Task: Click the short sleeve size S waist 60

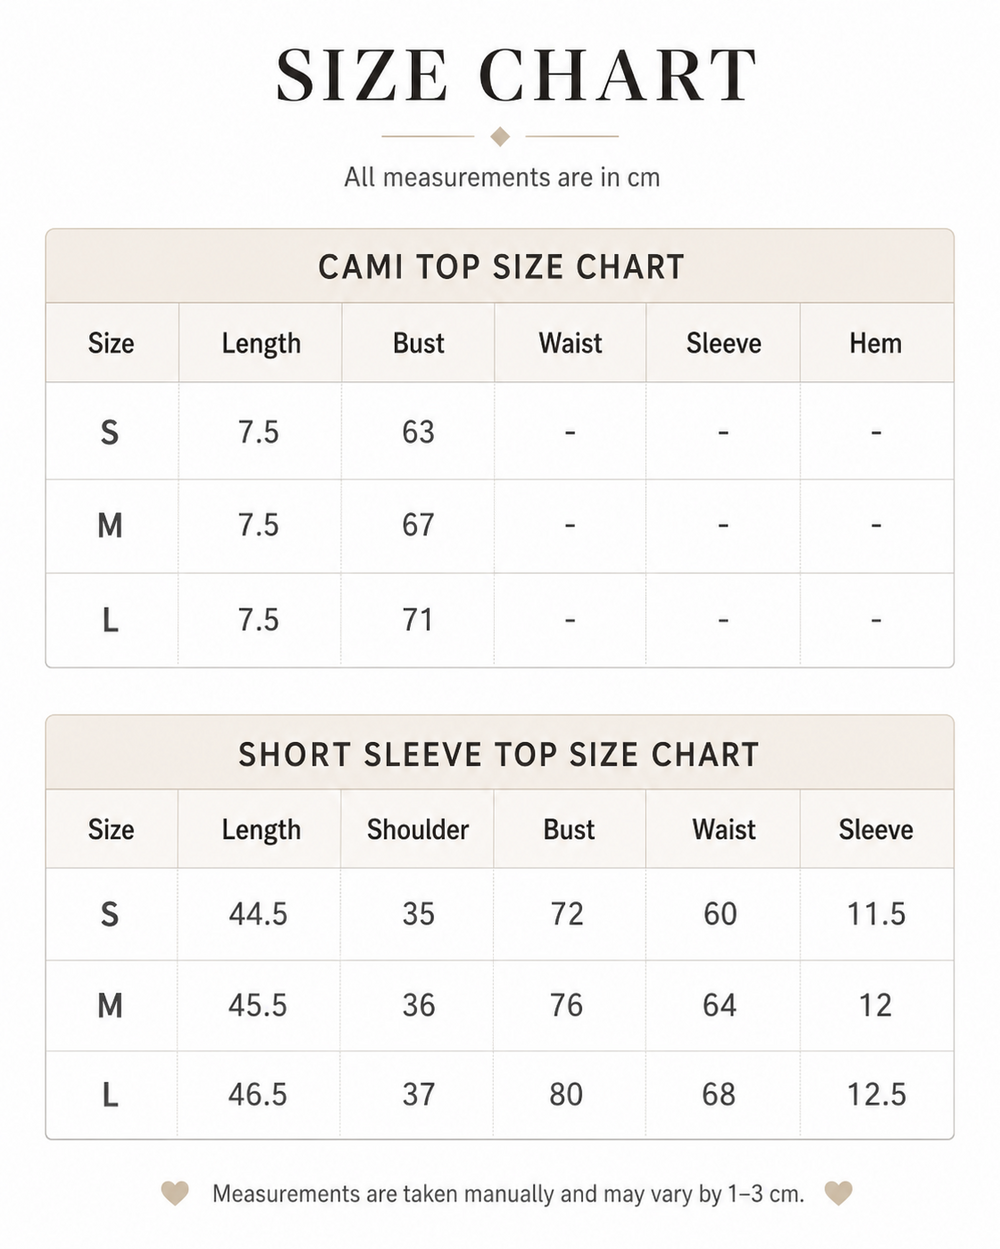Action: (720, 914)
